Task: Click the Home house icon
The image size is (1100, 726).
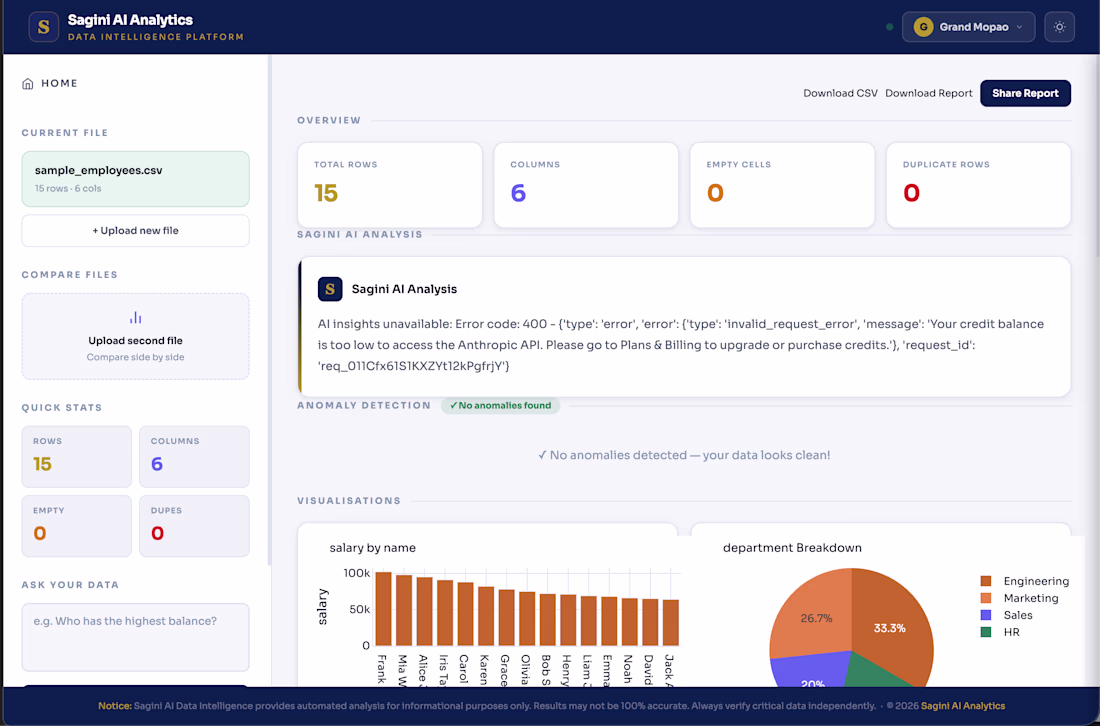Action: tap(28, 84)
